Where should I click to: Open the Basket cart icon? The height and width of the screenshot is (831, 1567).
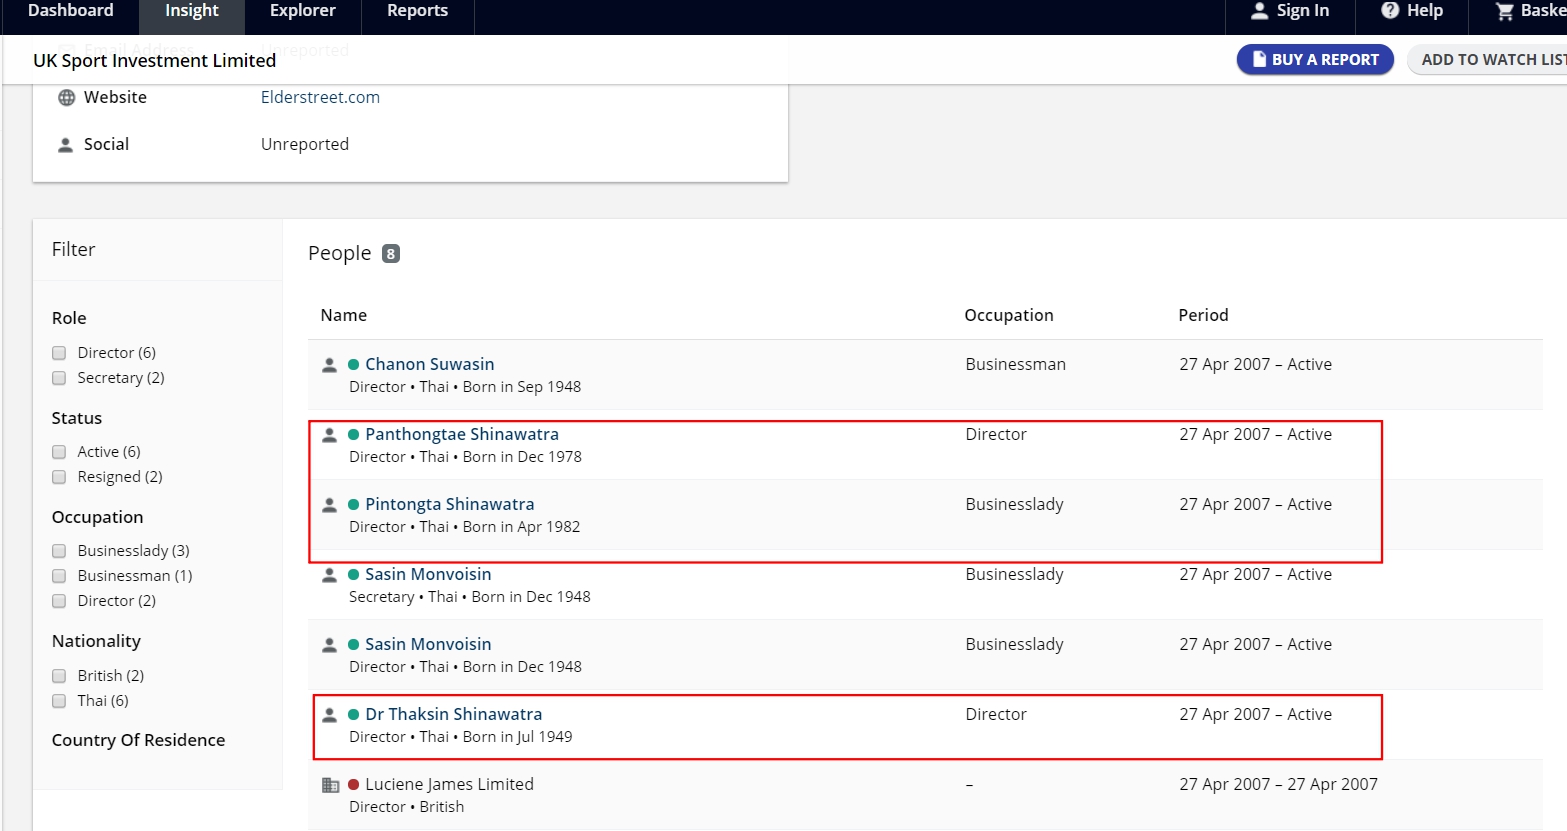[1504, 11]
